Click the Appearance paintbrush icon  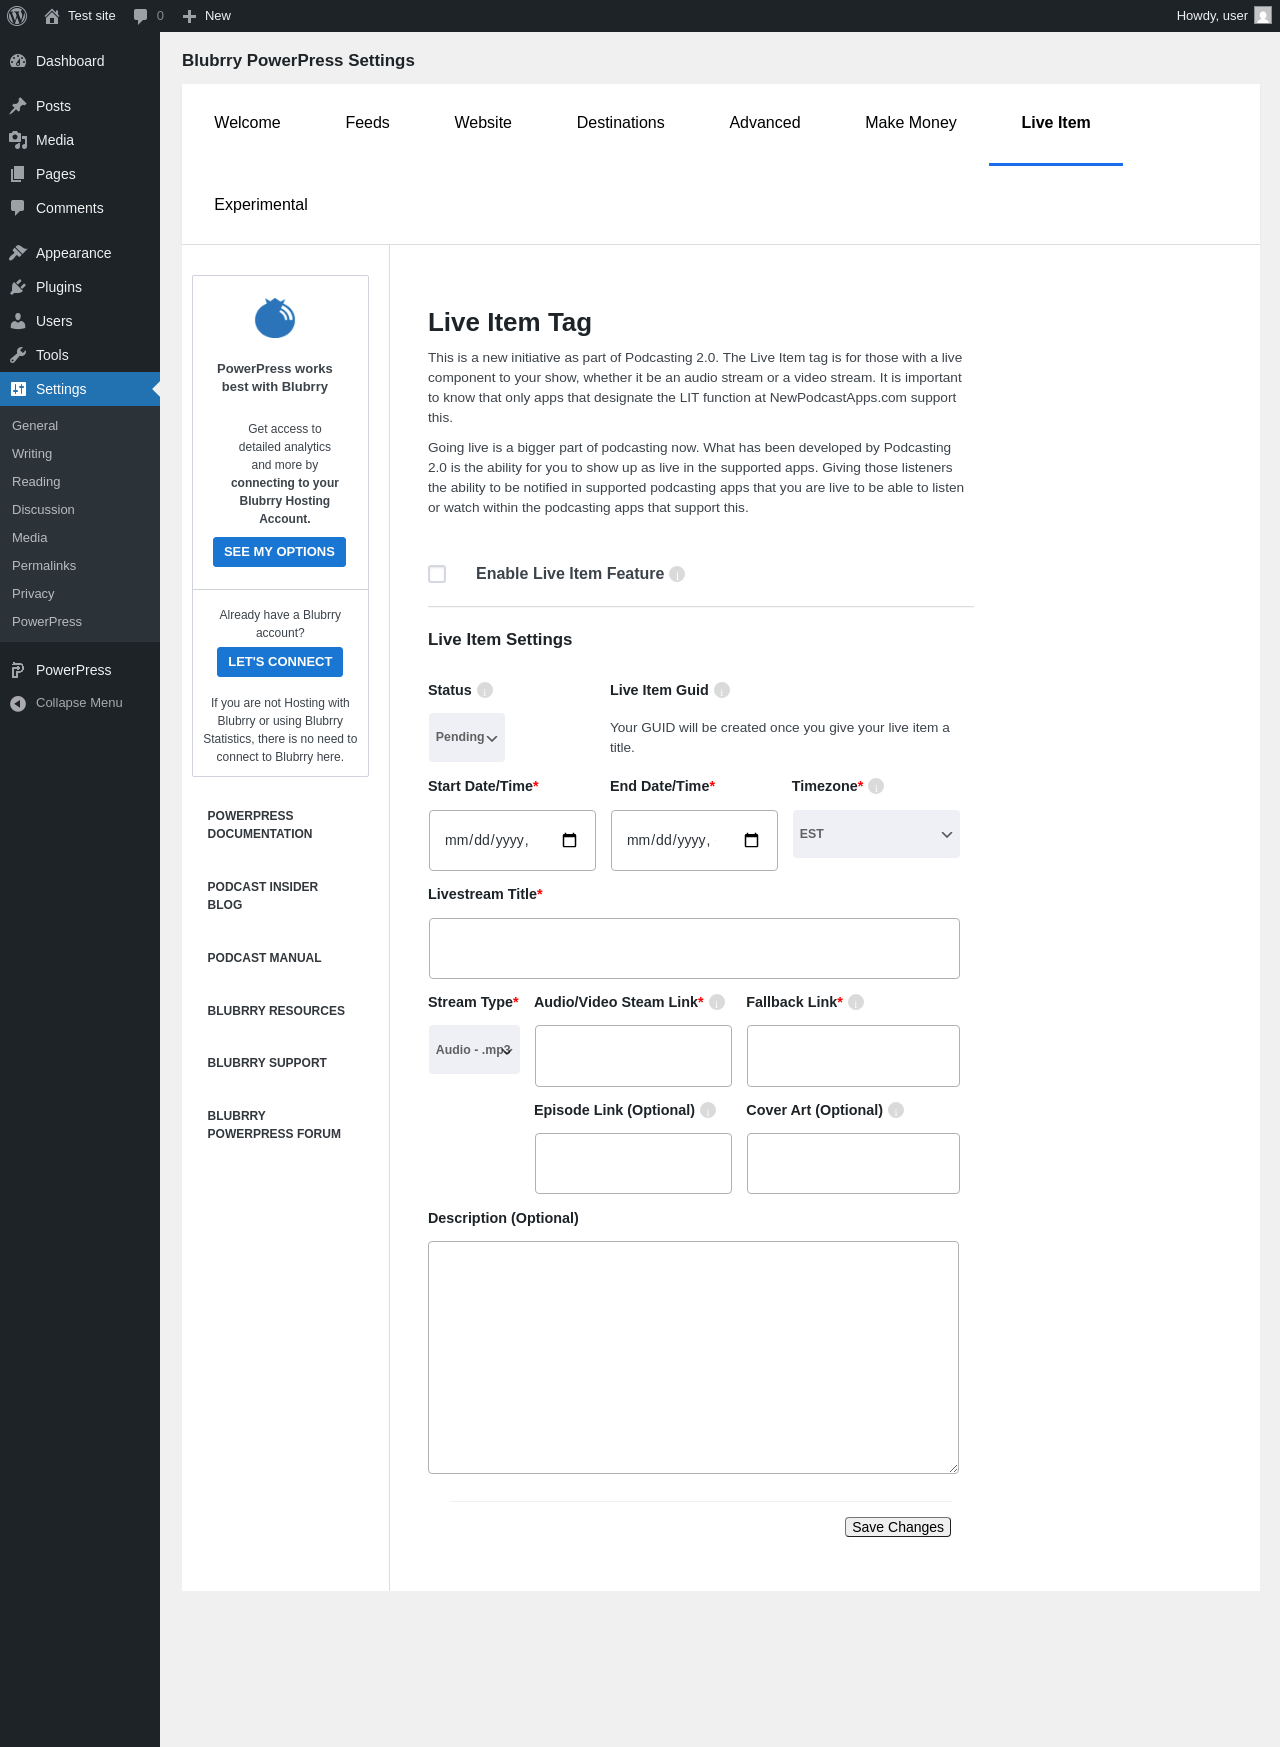18,253
